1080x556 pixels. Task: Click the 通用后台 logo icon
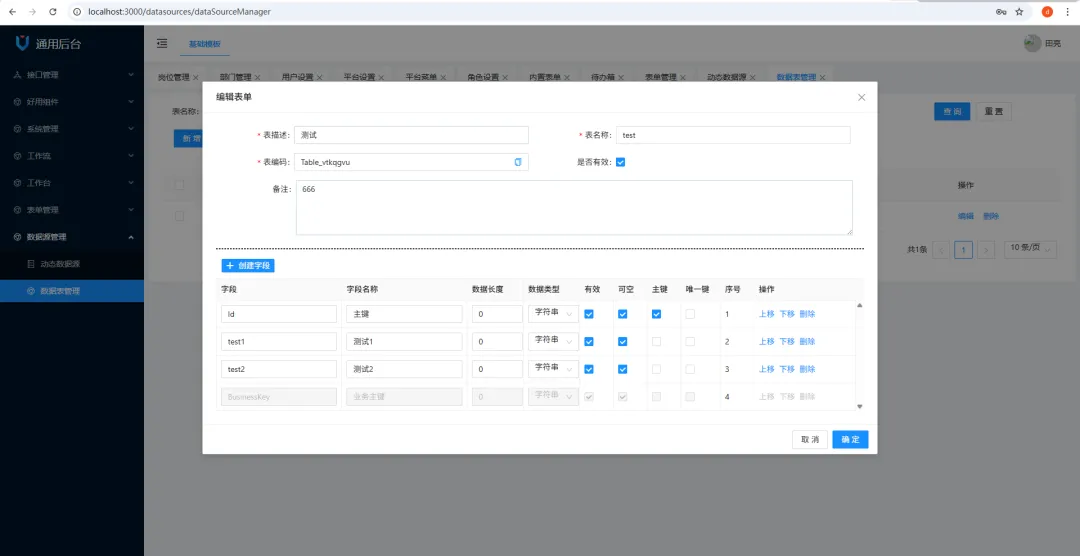(x=22, y=43)
